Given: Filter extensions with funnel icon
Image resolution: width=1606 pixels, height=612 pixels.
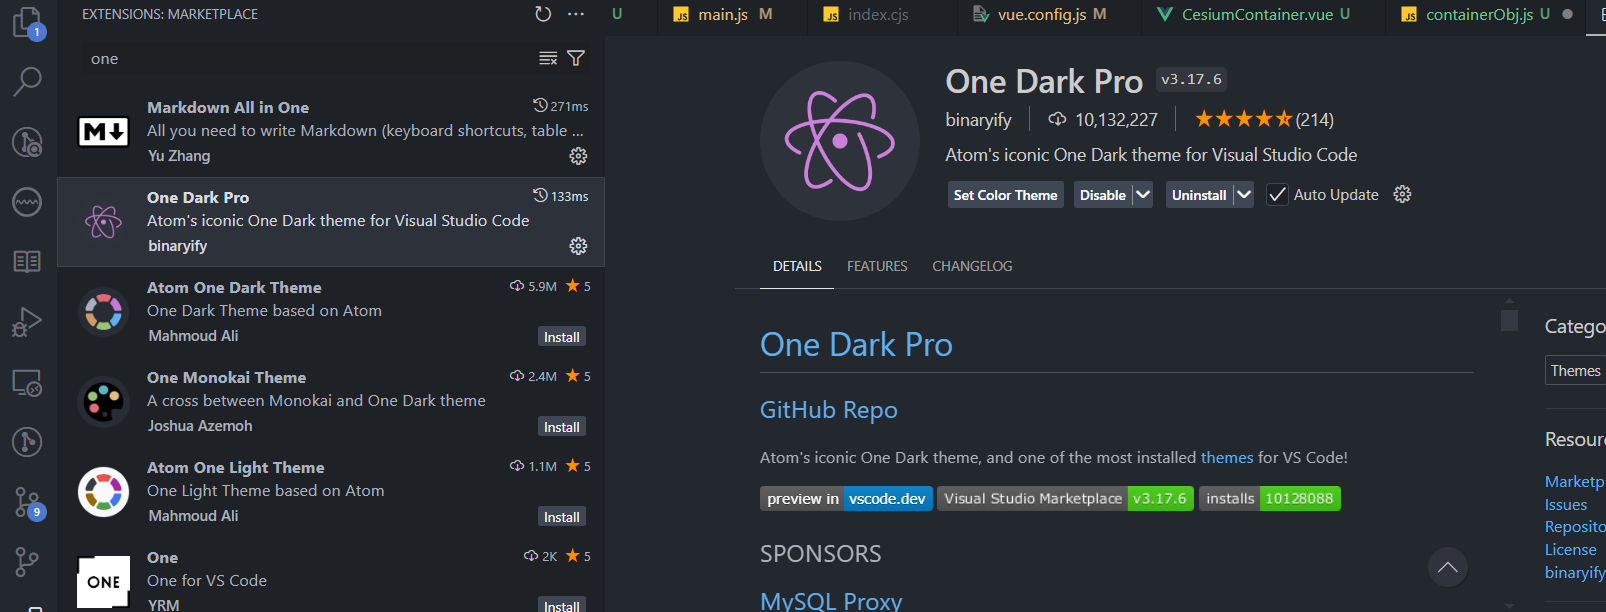Looking at the screenshot, I should coord(576,58).
